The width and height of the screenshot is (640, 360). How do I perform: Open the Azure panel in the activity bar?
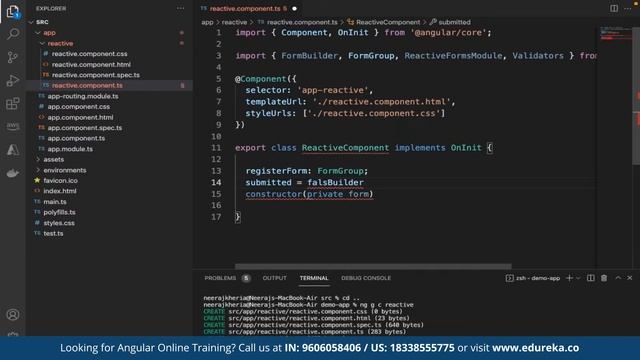click(x=13, y=150)
